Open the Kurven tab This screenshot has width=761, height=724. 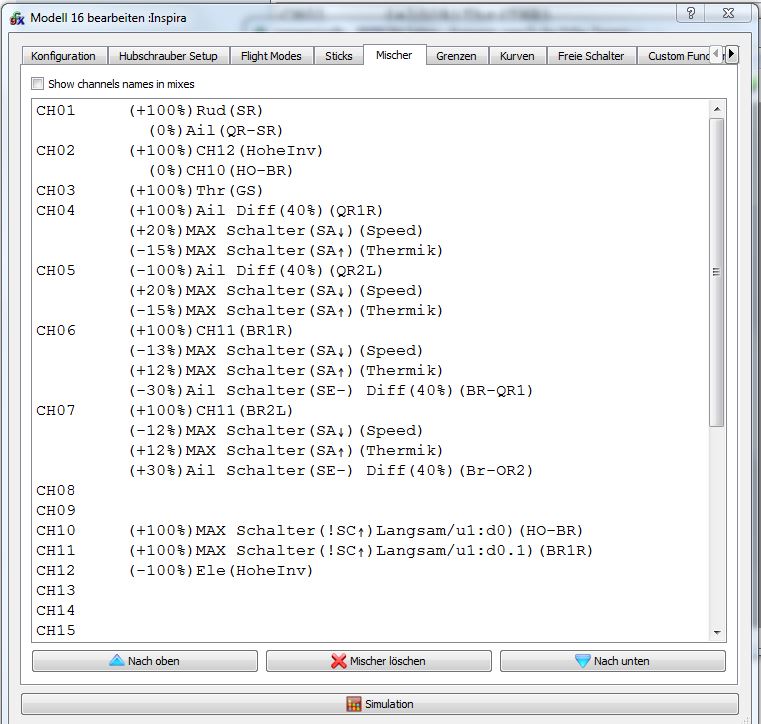pyautogui.click(x=517, y=56)
